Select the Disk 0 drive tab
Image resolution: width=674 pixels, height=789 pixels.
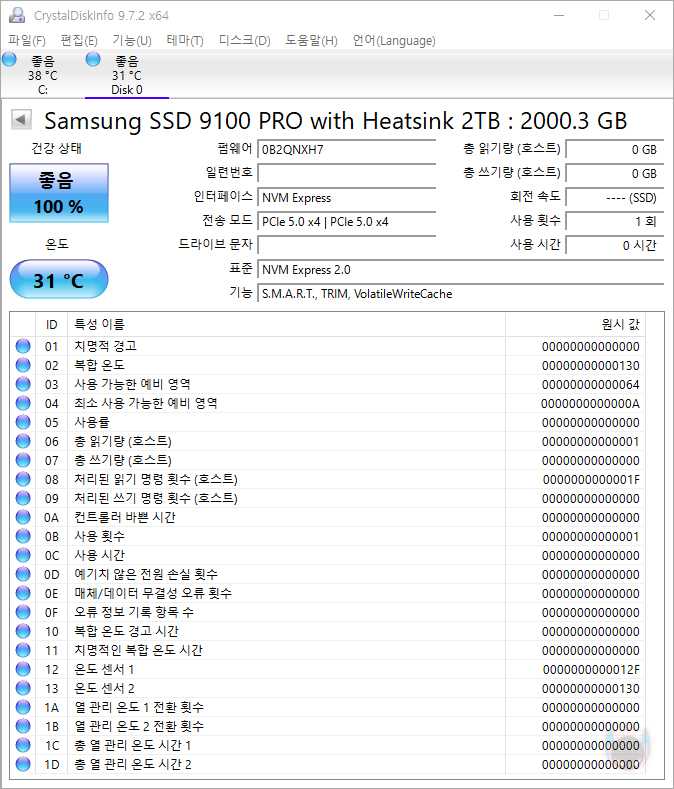[x=127, y=75]
